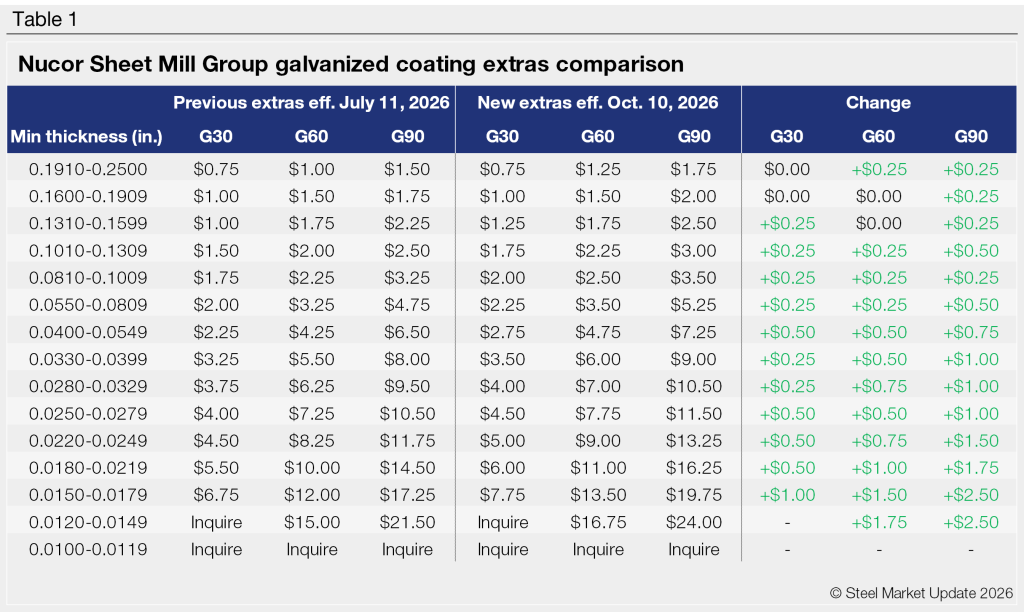Click the $6.50 previous G90 value

[407, 332]
